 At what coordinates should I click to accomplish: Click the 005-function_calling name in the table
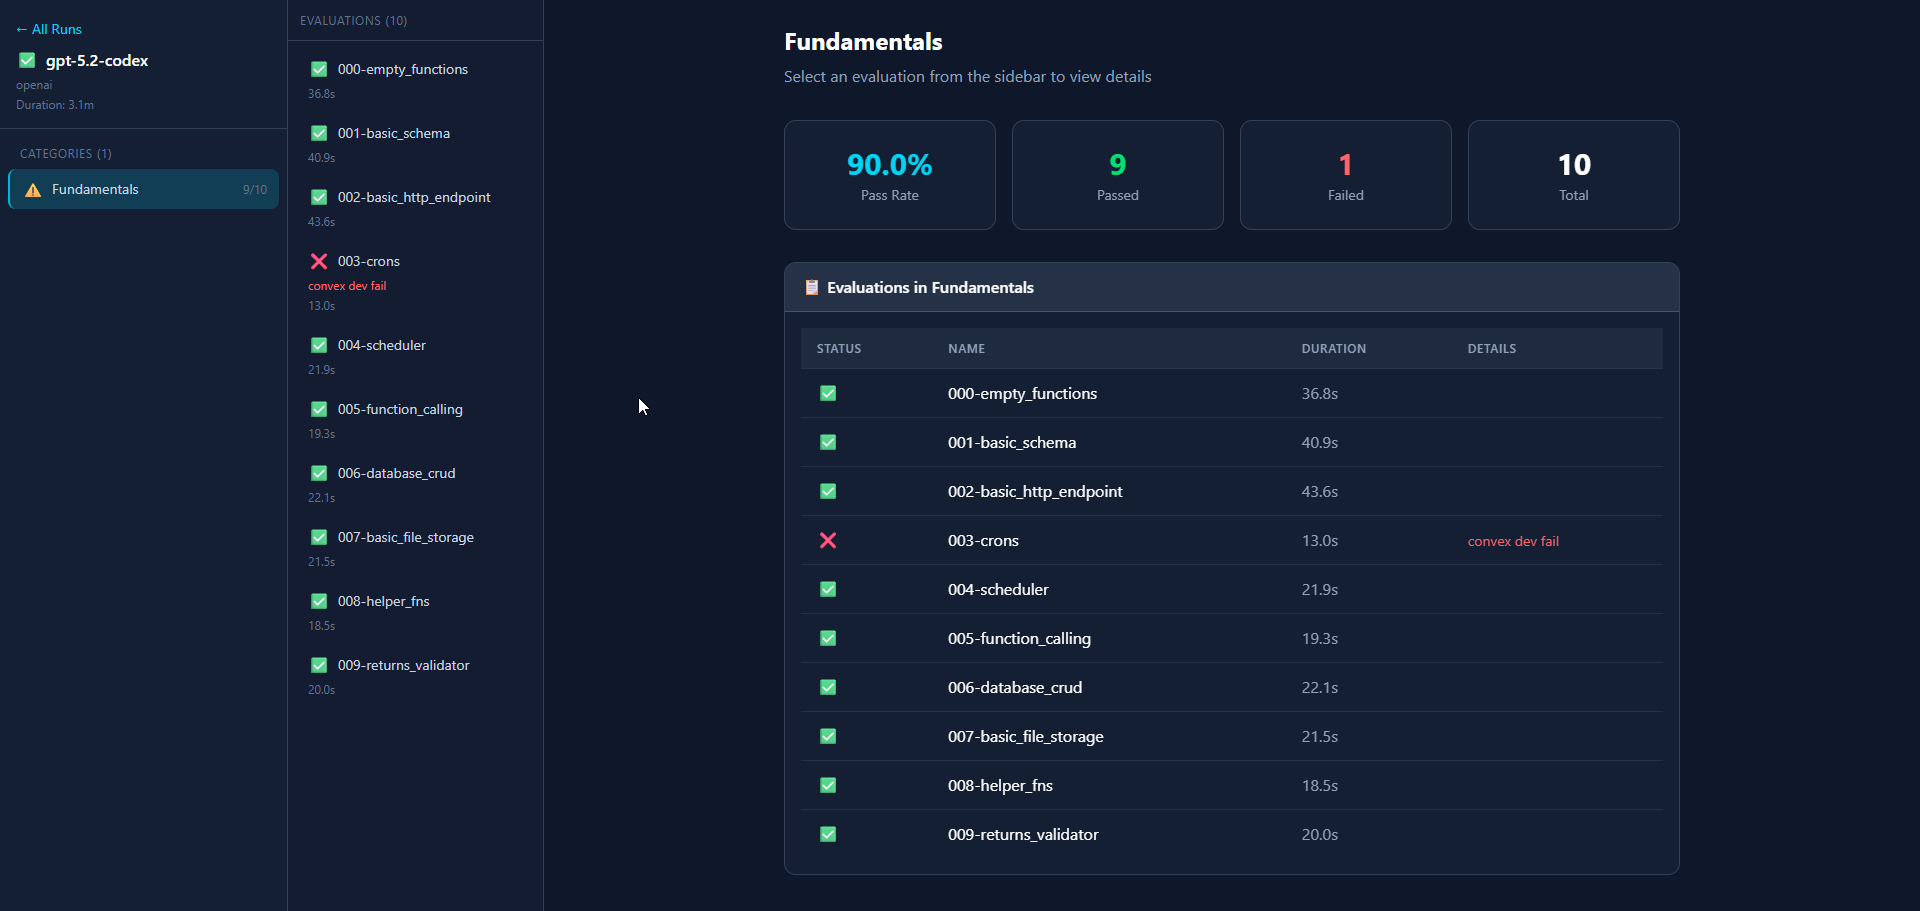click(x=1019, y=639)
